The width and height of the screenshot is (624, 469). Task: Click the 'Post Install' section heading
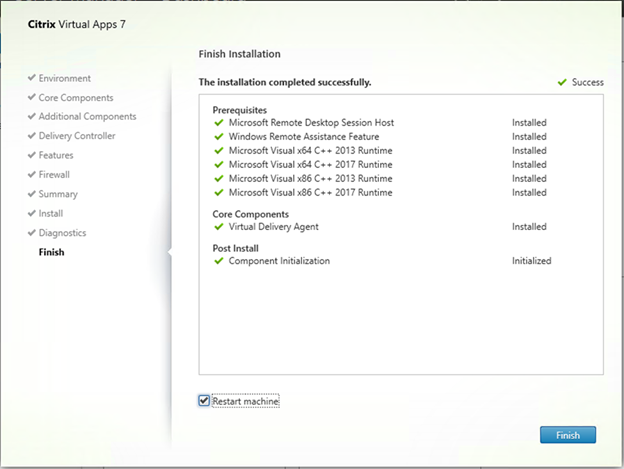[235, 248]
